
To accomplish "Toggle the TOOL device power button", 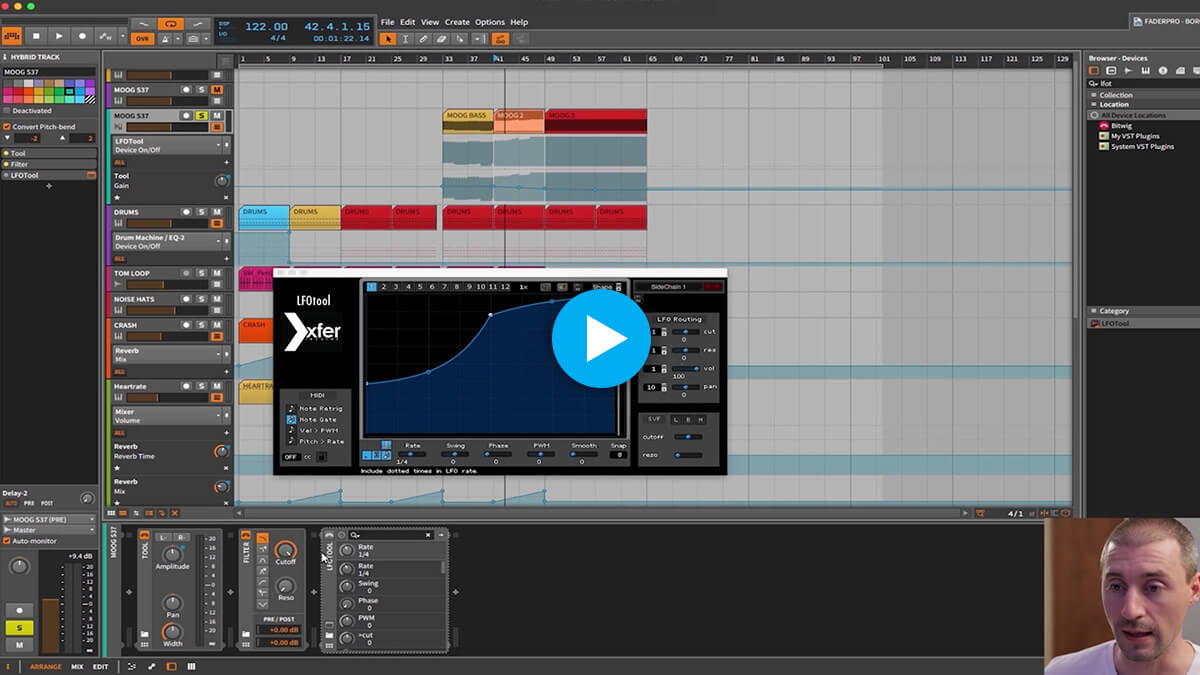I will click(x=144, y=536).
